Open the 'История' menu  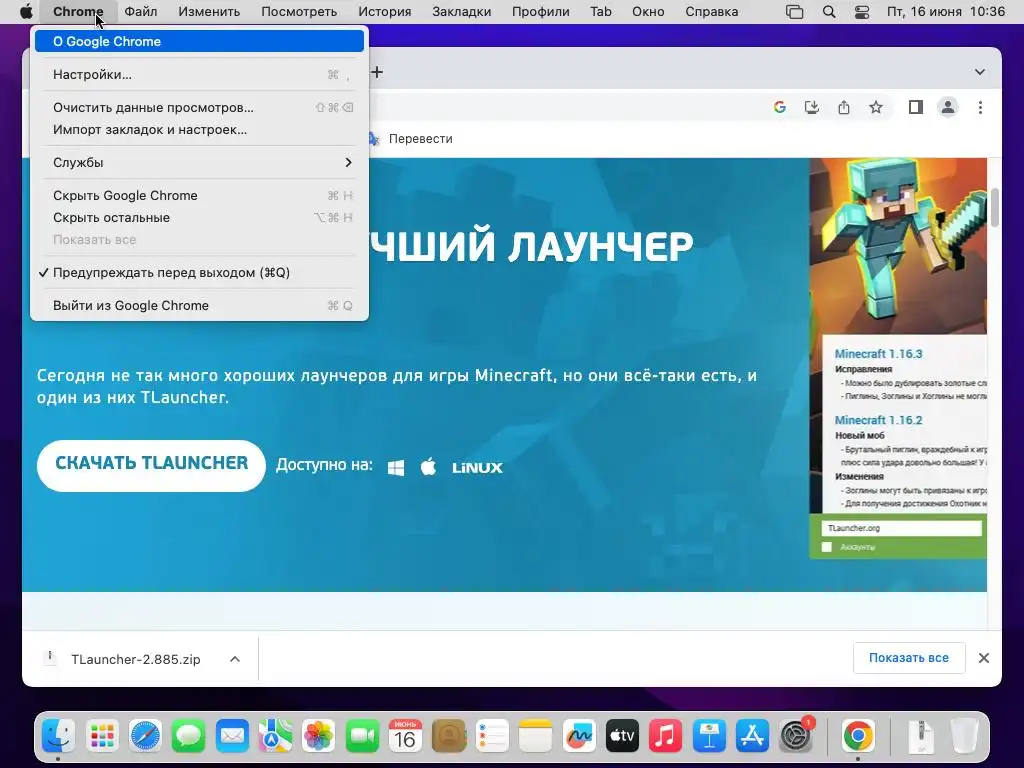coord(385,12)
